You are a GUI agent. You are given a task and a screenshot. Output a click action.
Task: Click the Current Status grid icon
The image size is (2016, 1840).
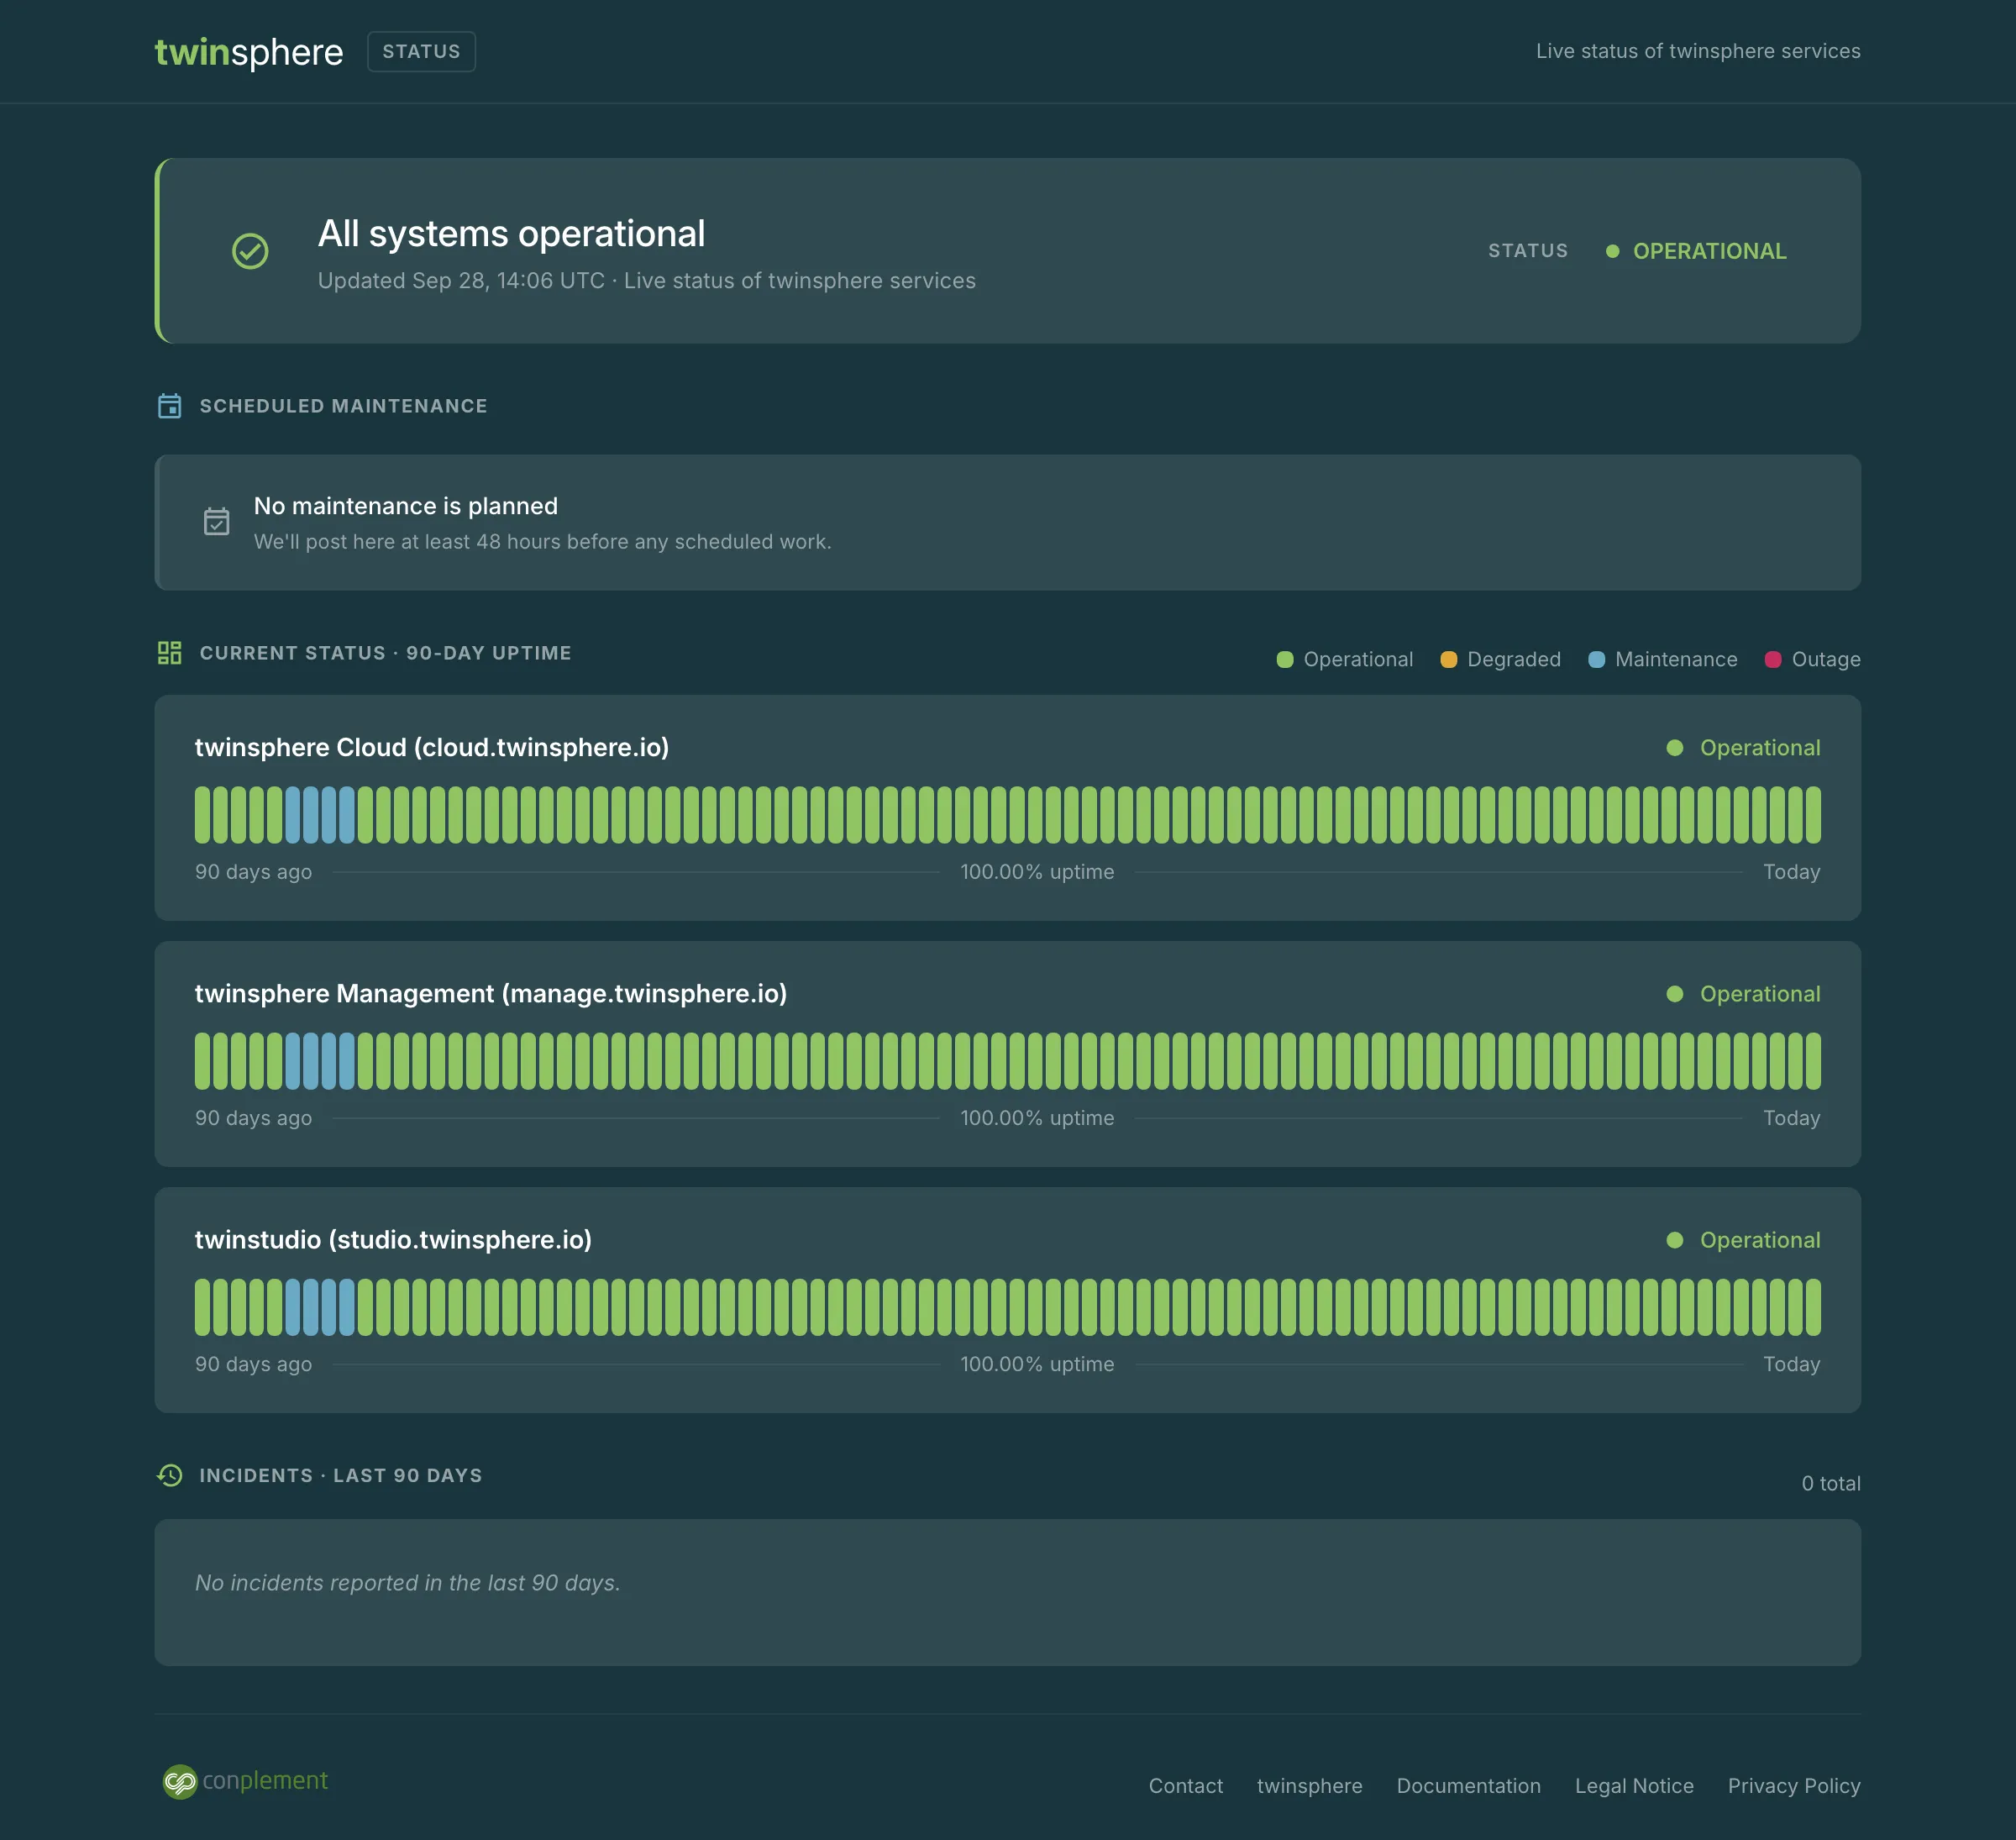tap(170, 653)
